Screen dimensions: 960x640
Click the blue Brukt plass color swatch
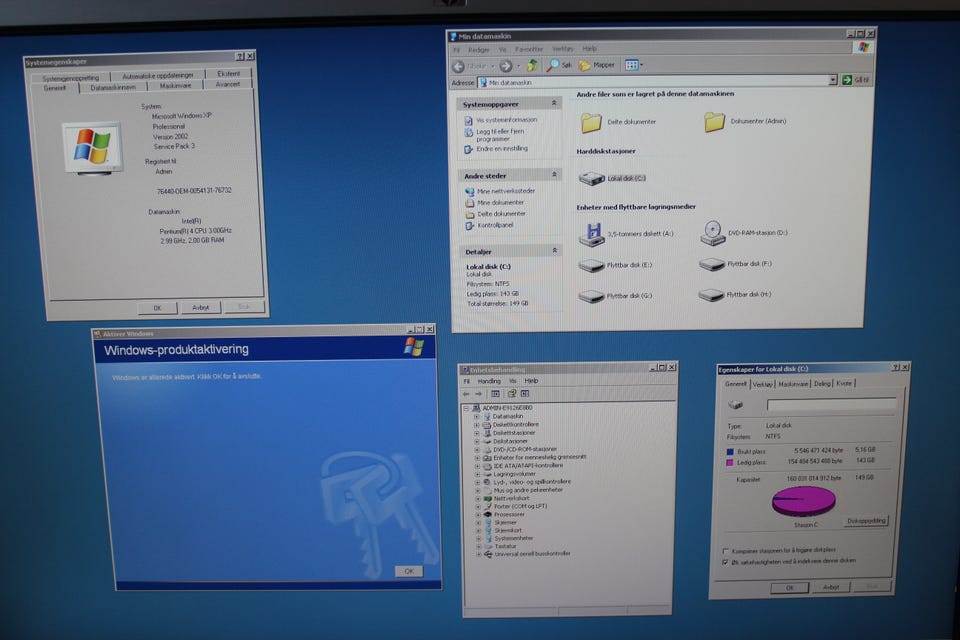730,452
